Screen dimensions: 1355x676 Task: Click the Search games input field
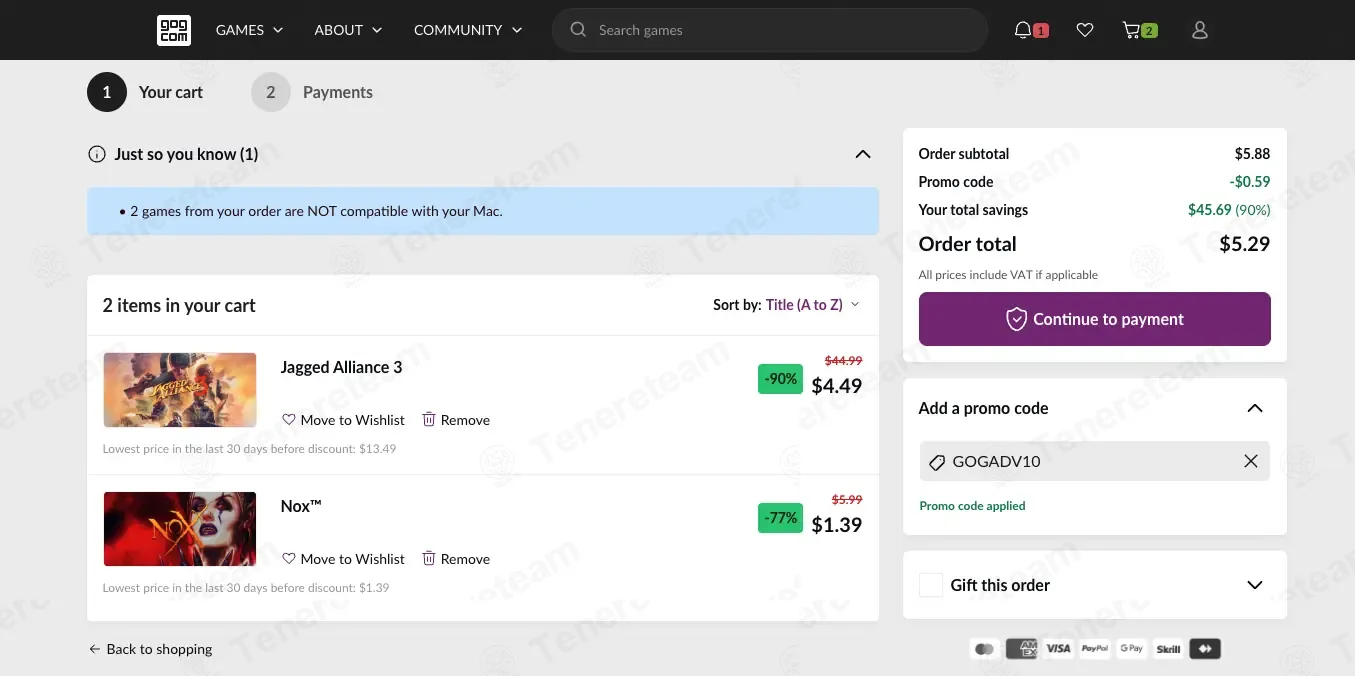770,30
